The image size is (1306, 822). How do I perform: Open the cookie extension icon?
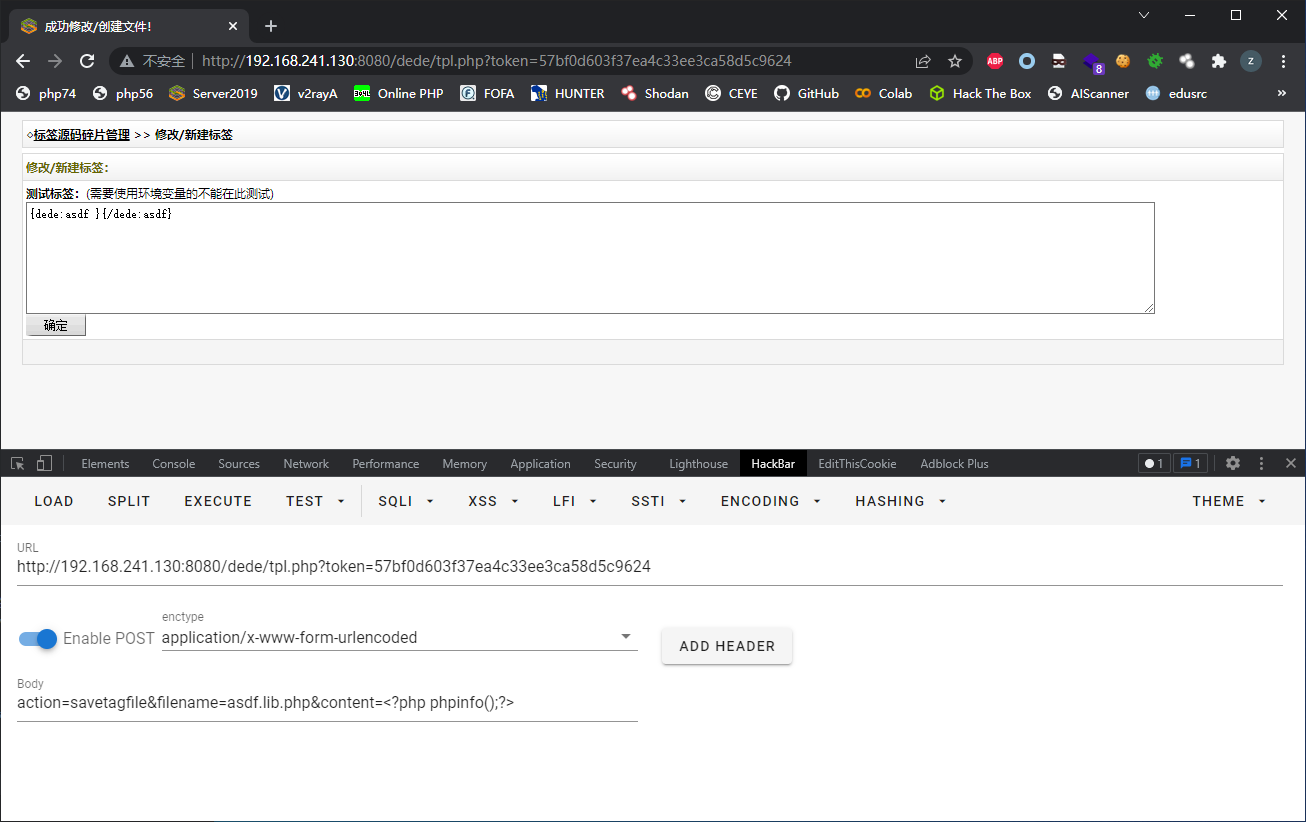[1123, 61]
